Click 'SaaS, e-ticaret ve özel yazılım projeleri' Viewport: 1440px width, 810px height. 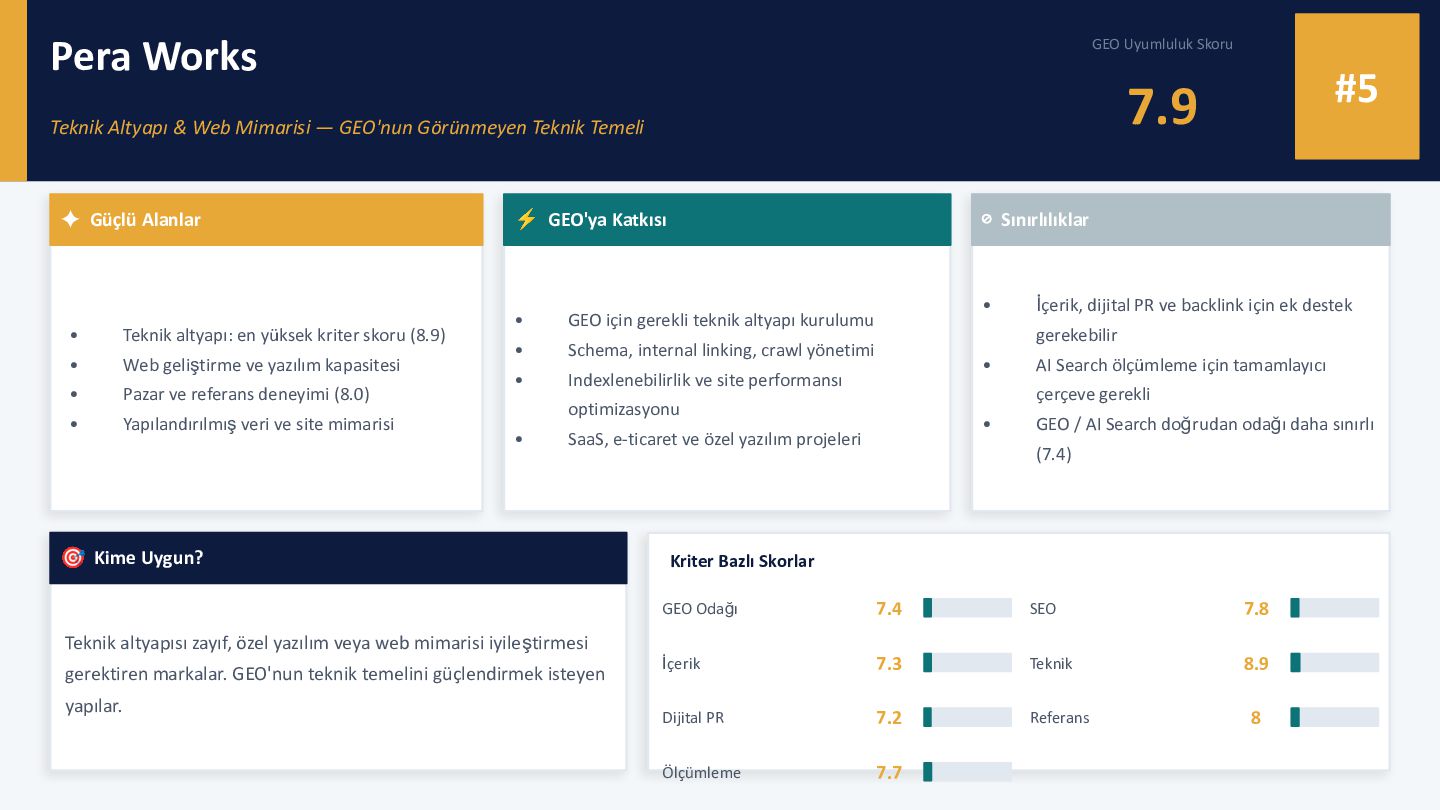714,439
